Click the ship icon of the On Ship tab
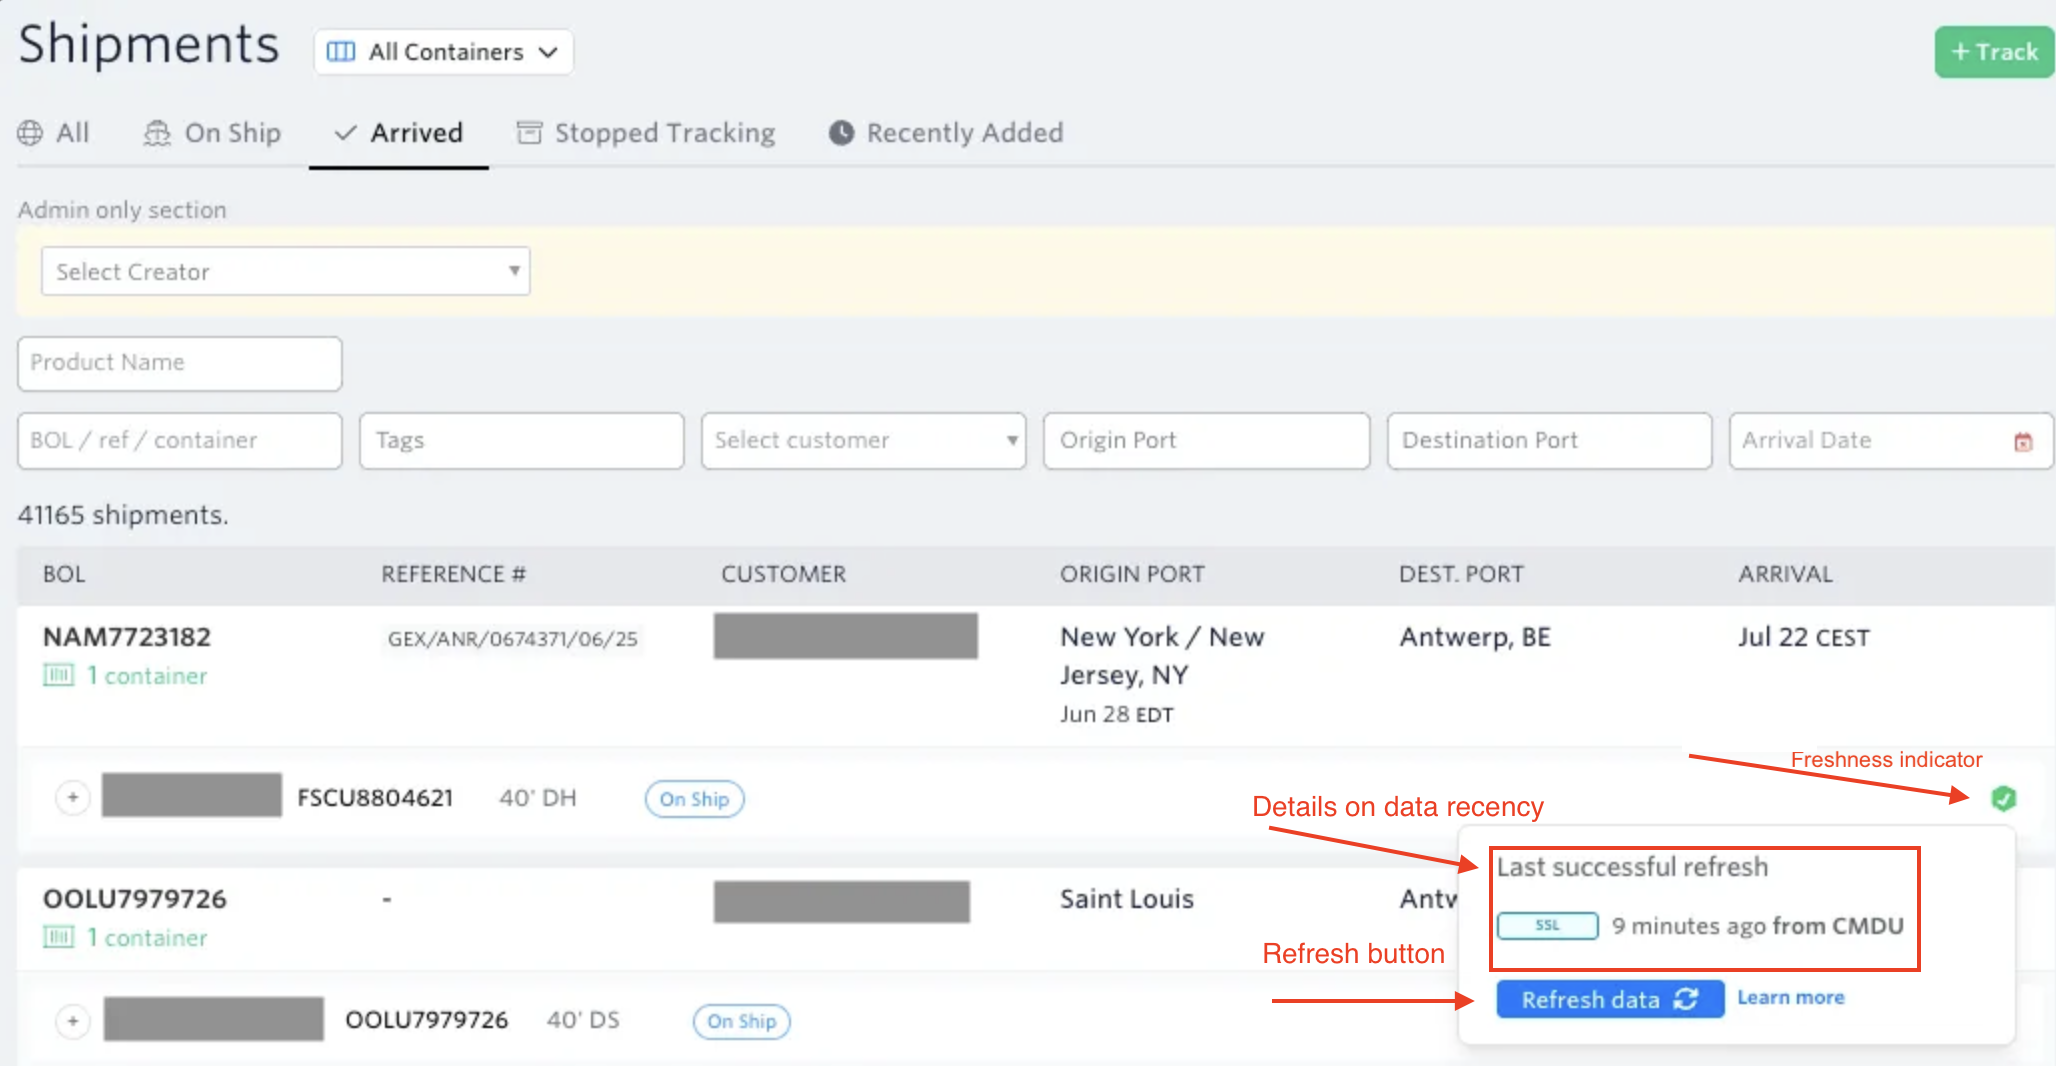This screenshot has height=1066, width=2056. coord(157,133)
